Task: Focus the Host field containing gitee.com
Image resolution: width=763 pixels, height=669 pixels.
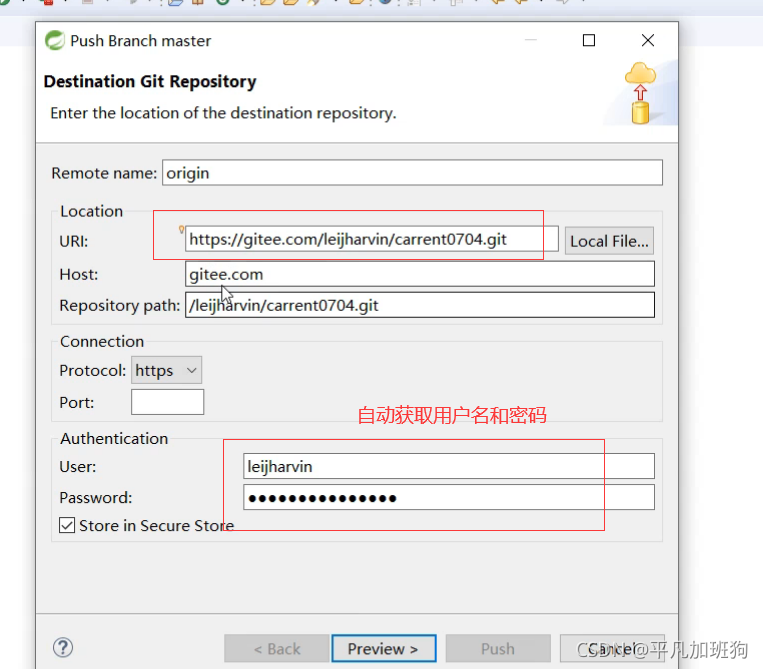Action: point(419,274)
